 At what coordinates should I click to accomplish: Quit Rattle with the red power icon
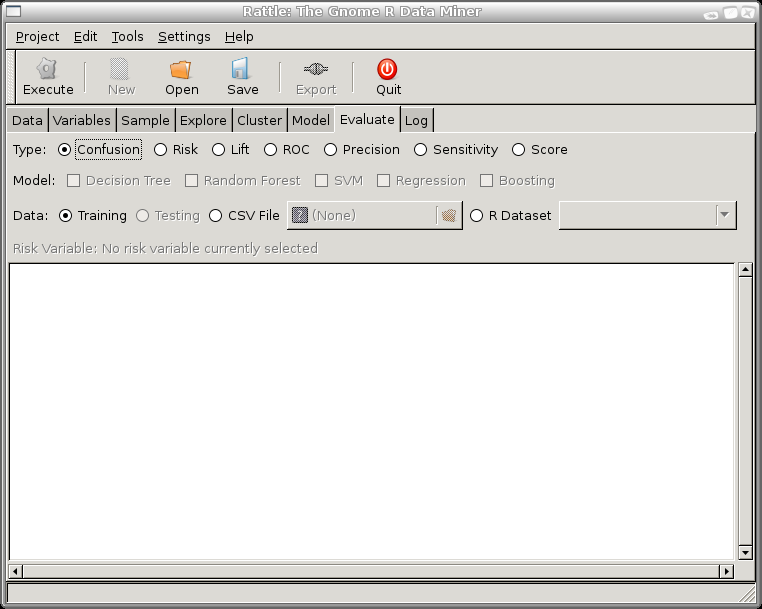coord(387,69)
